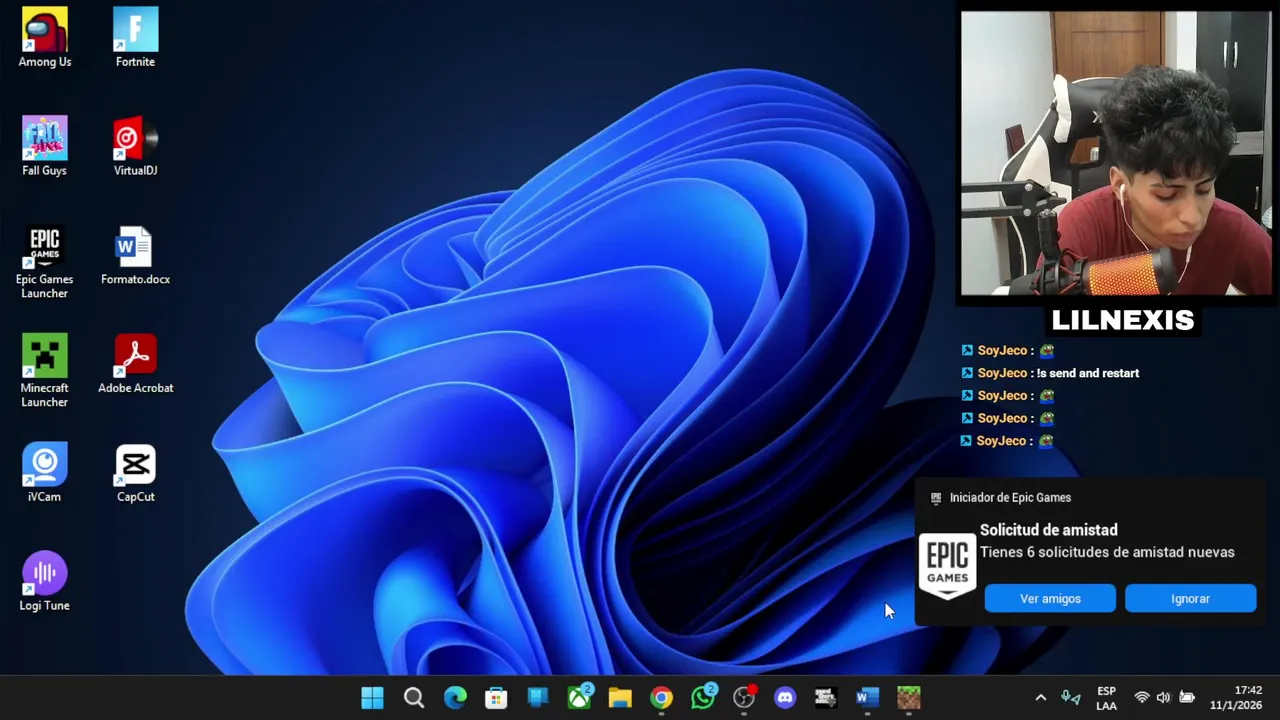
Task: Open taskbar Search
Action: (x=414, y=697)
